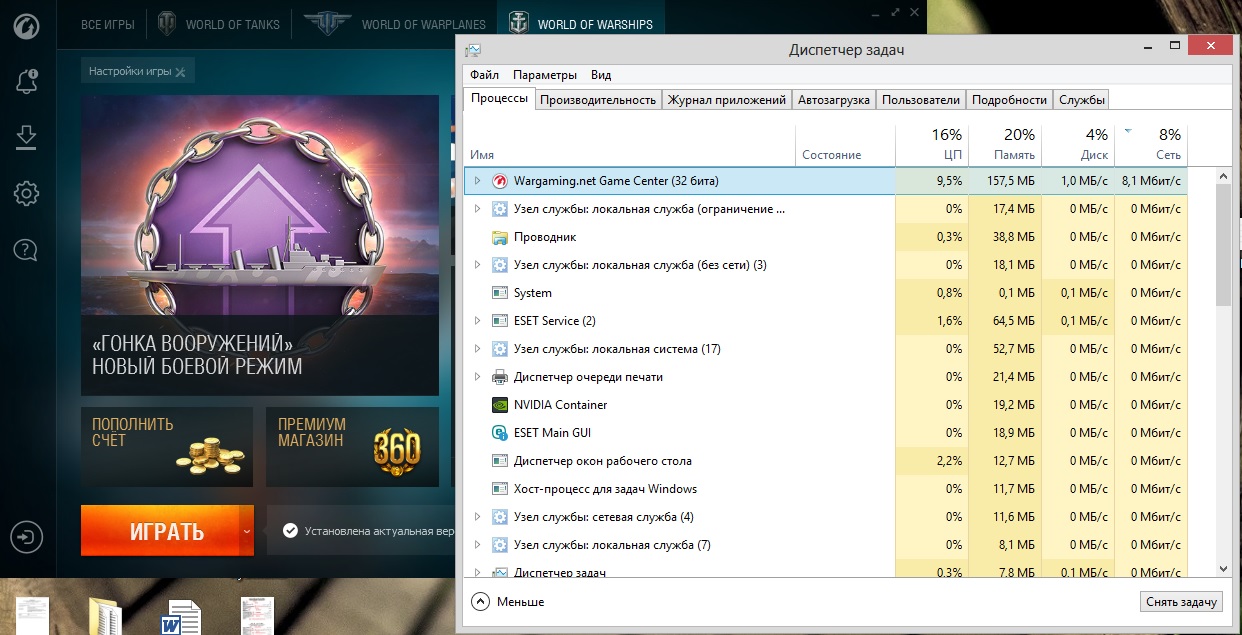Sort processes by the Память column header
1242x635 pixels.
click(x=1005, y=144)
